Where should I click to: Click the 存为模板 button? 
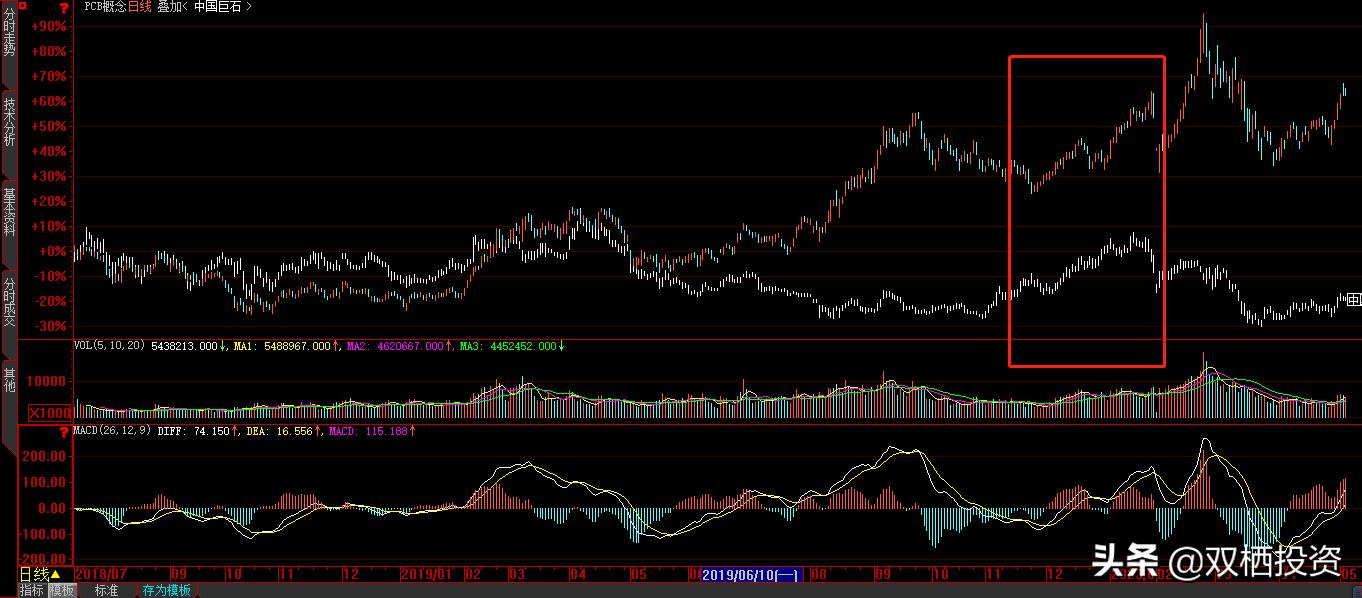[x=166, y=591]
